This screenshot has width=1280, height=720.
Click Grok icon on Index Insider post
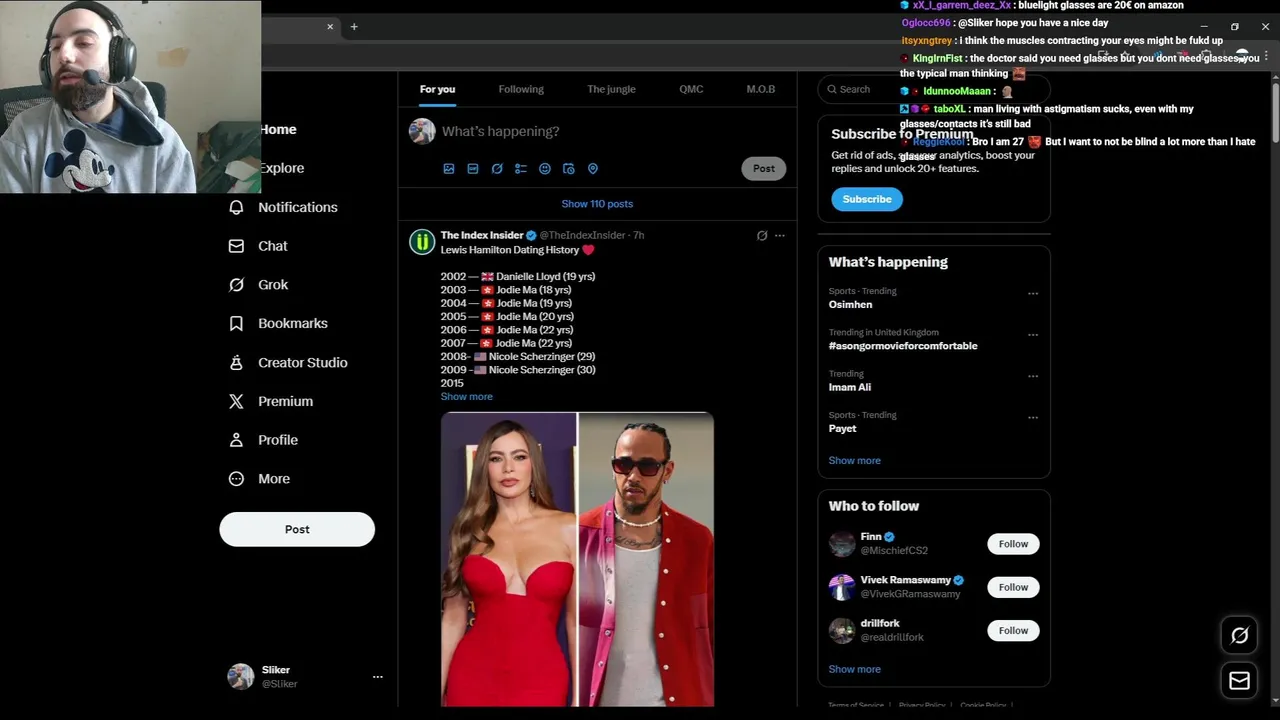(762, 236)
